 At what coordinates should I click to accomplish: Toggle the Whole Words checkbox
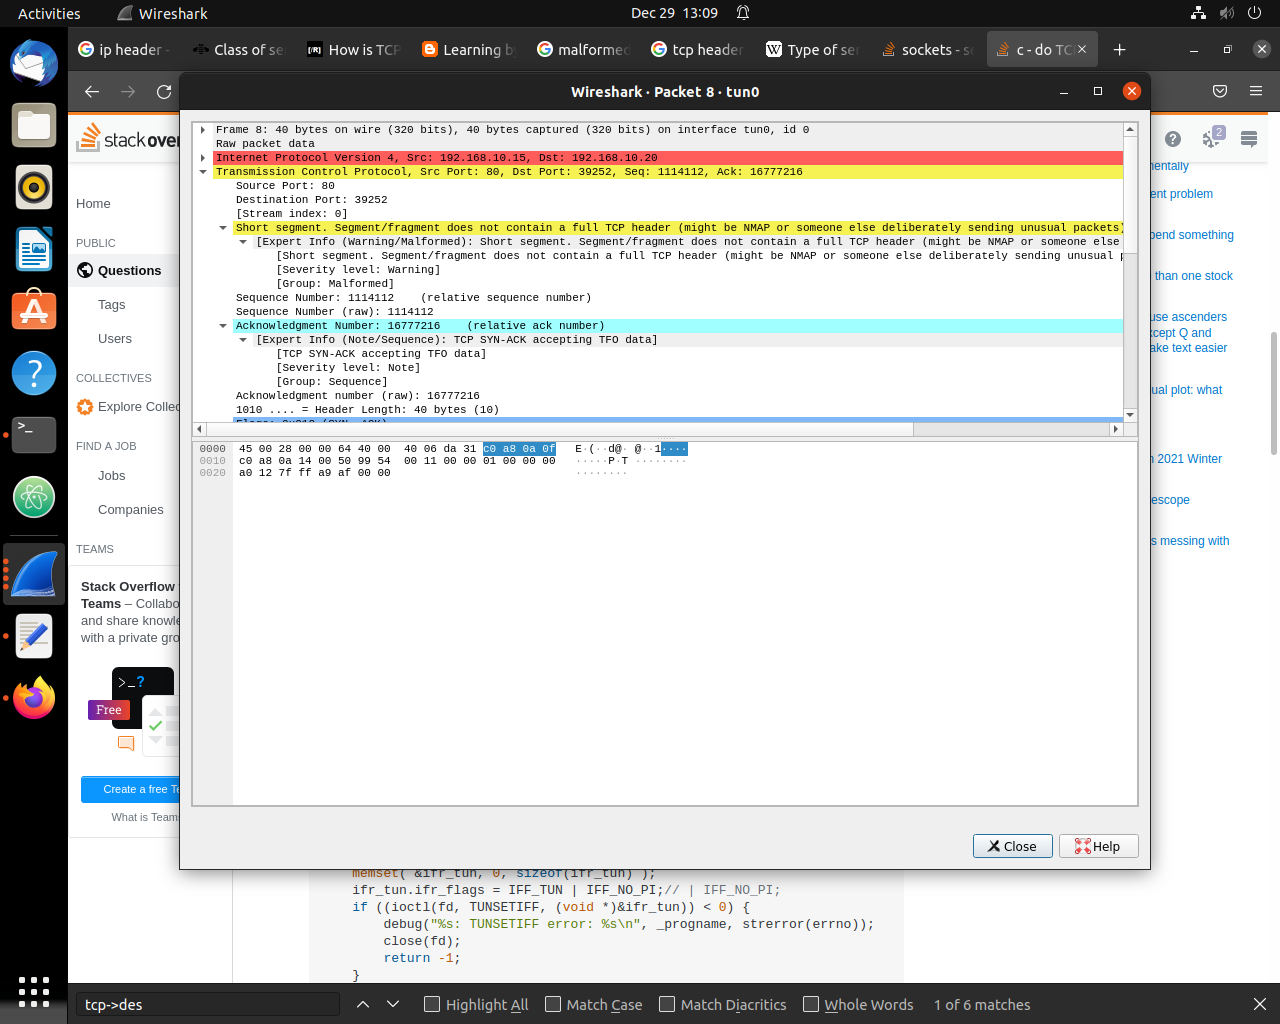(x=811, y=1004)
